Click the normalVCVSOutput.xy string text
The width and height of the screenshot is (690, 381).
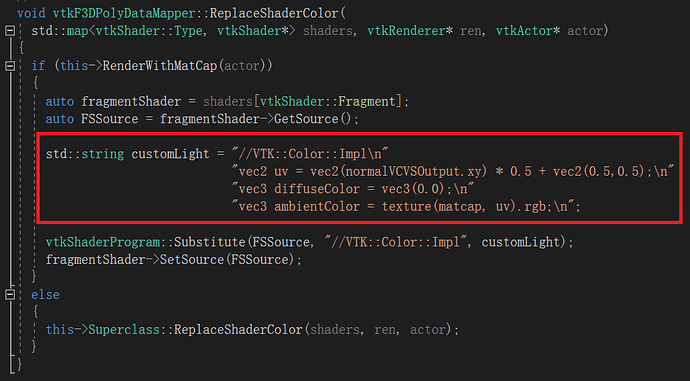[x=414, y=171]
